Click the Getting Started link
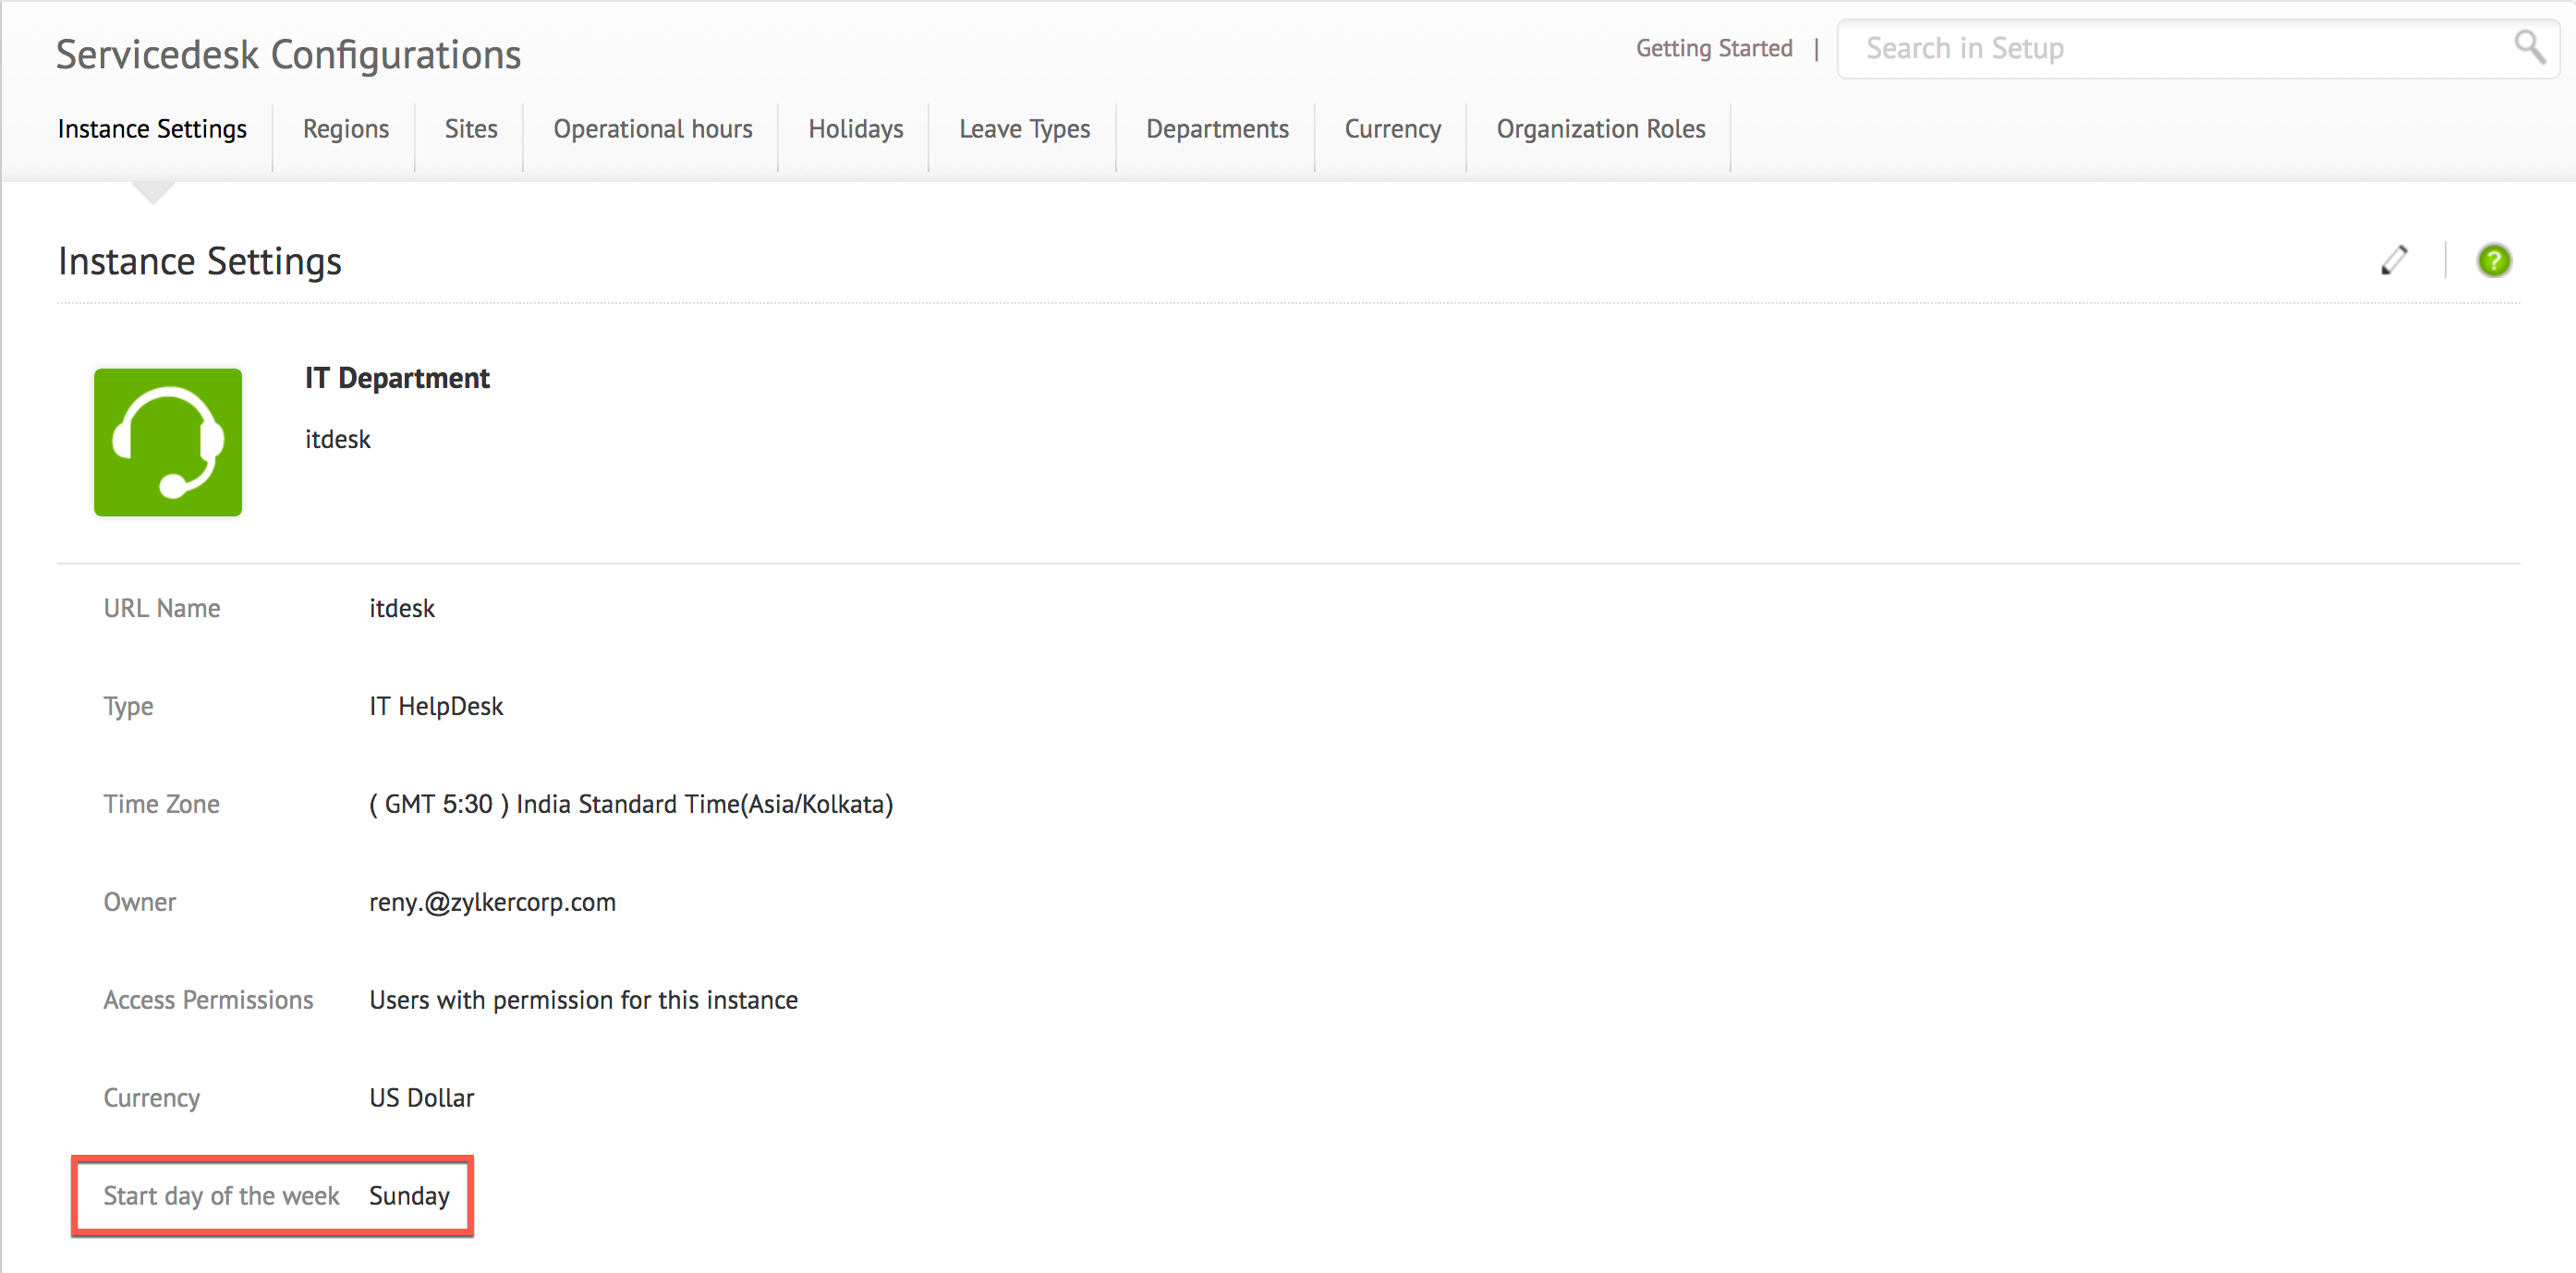This screenshot has width=2576, height=1273. [1713, 48]
